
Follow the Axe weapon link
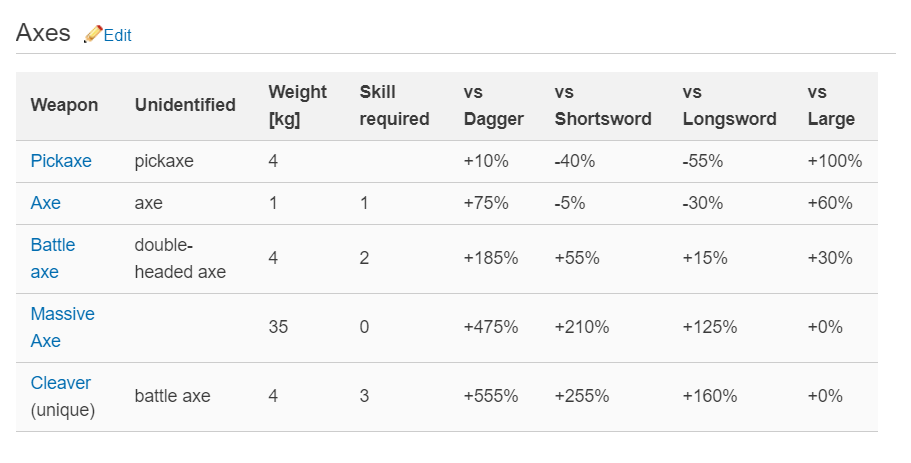pos(46,203)
